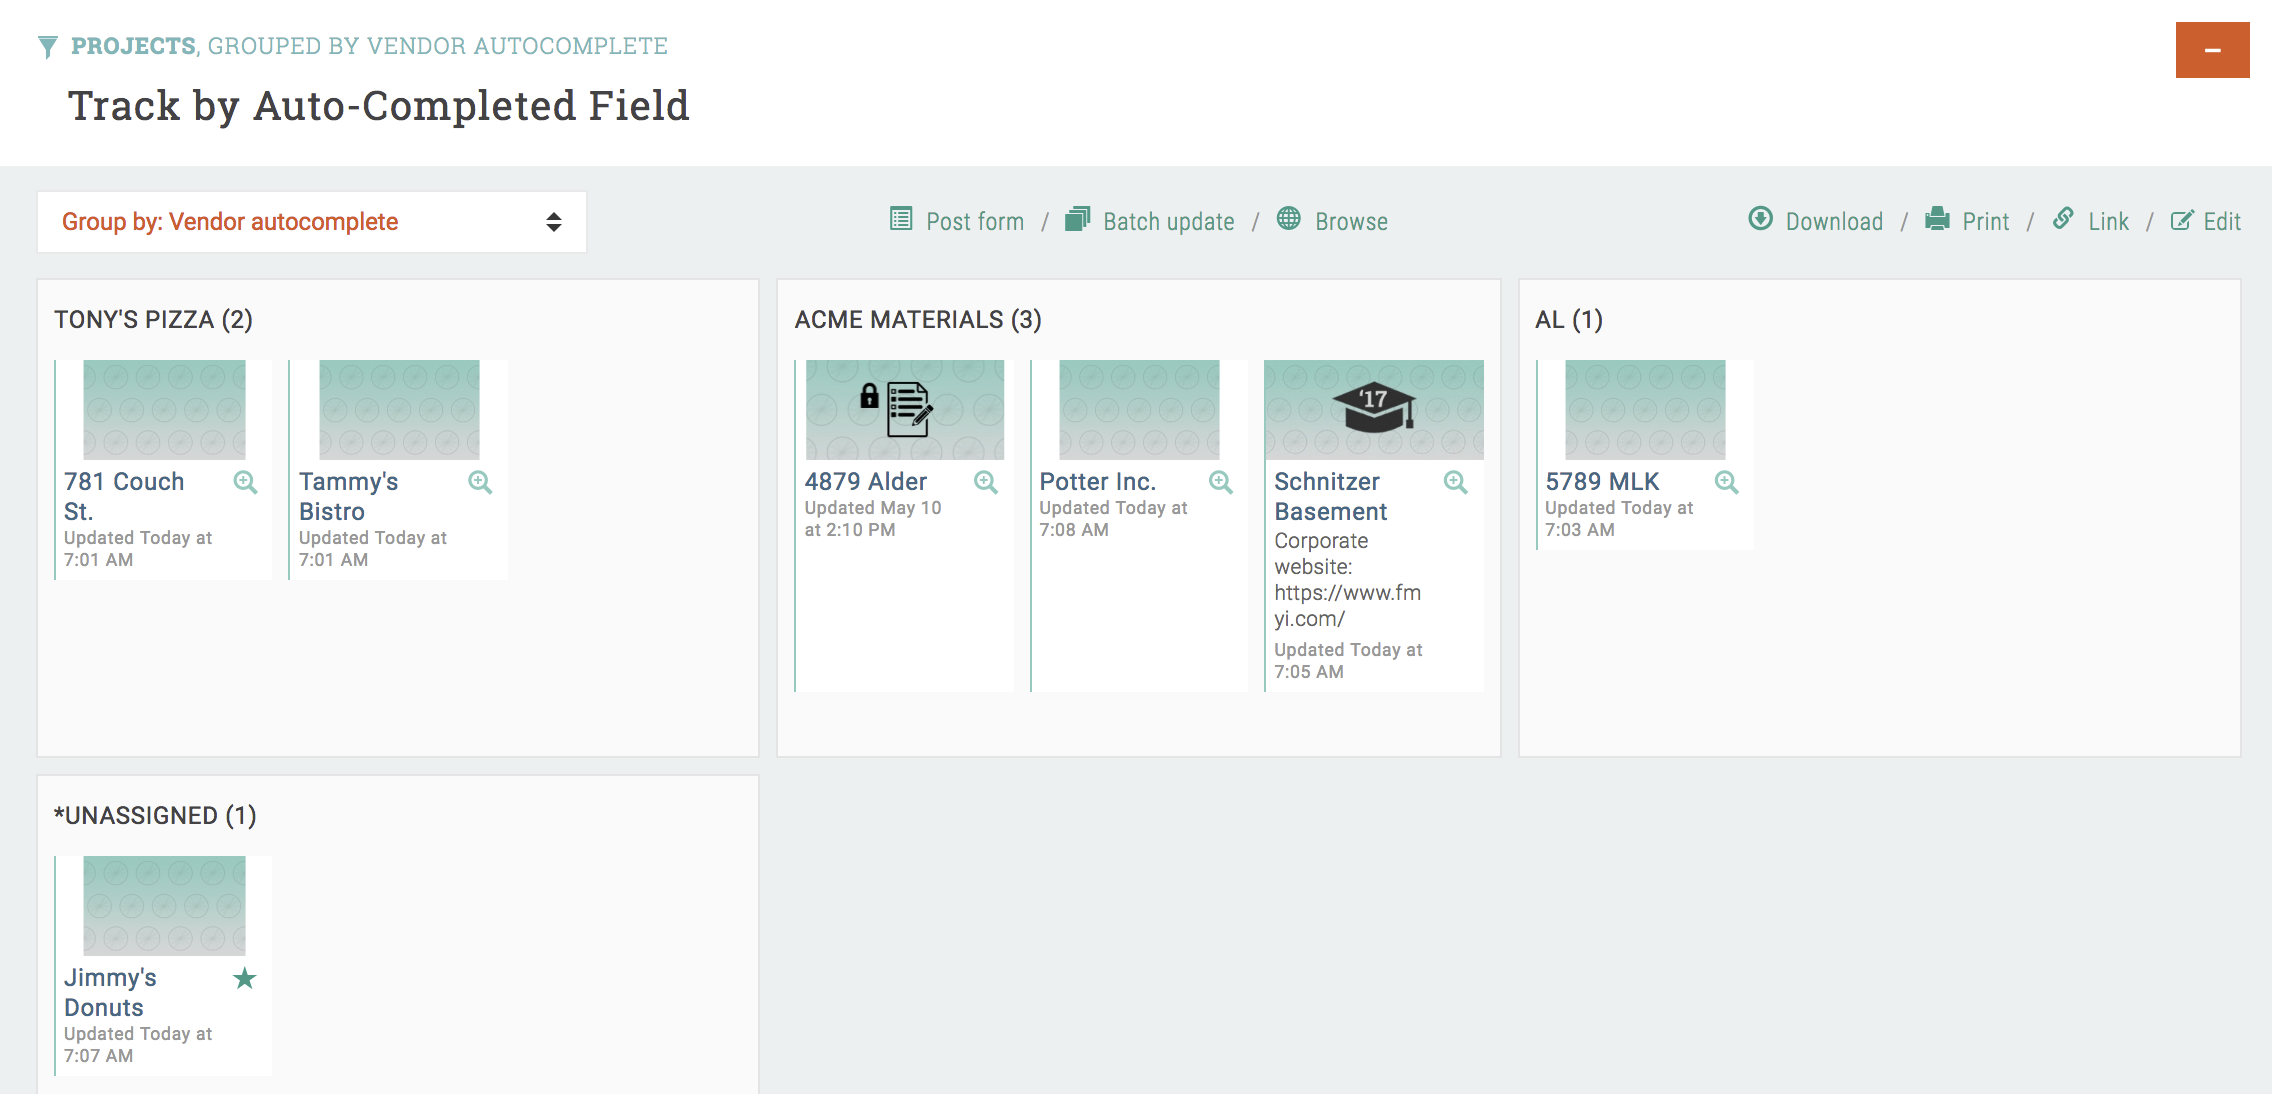Click the Post form link
Image resolution: width=2272 pixels, height=1094 pixels.
point(974,222)
